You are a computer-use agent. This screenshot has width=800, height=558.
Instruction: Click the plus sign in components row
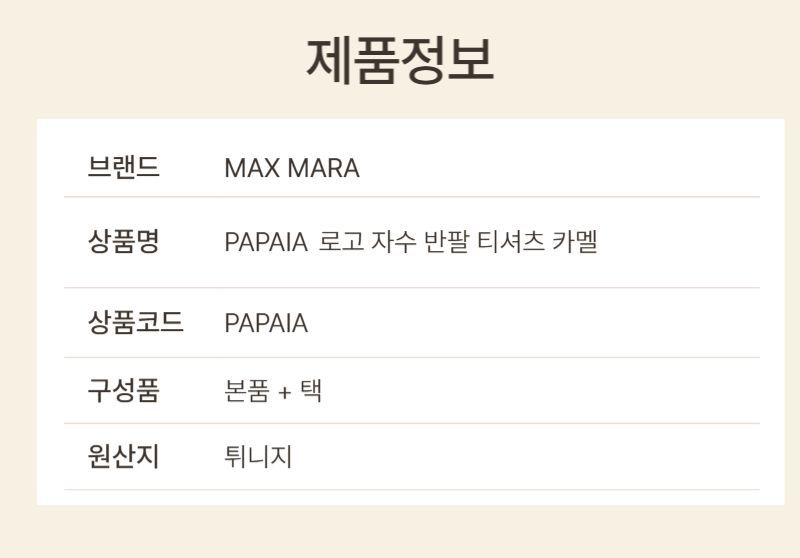[x=284, y=392]
